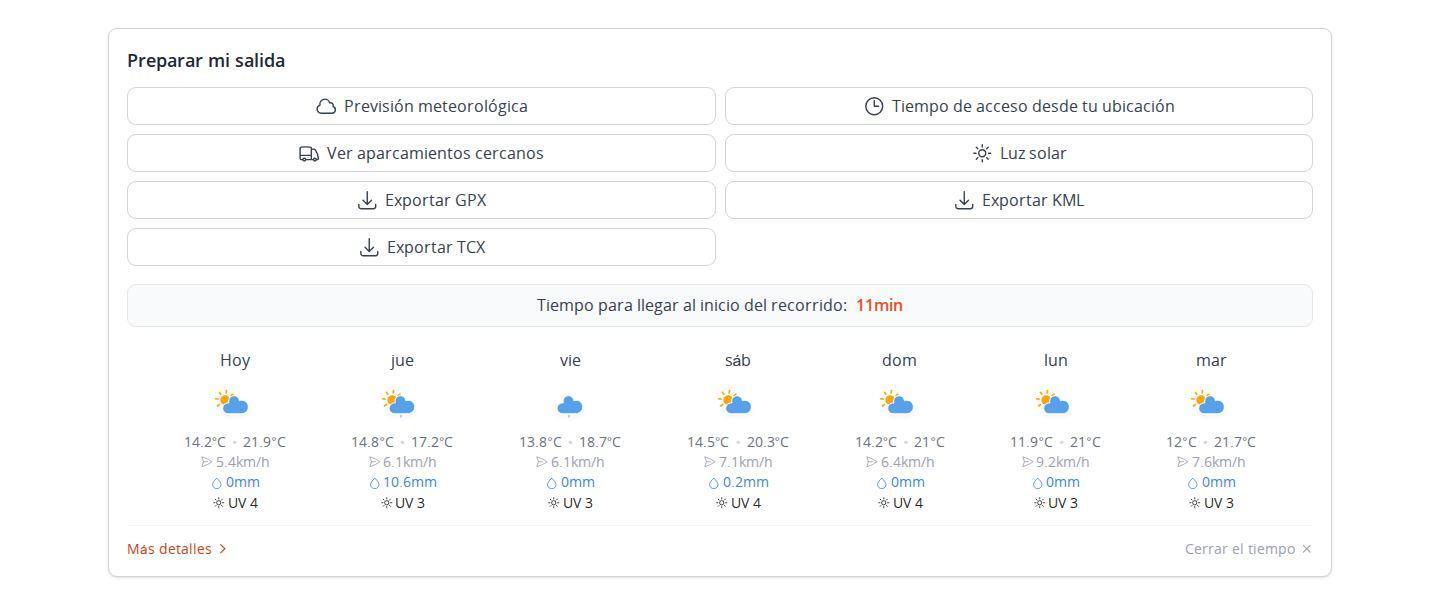Show Luz solar information
Viewport: 1440px width, 604px height.
coord(1018,153)
